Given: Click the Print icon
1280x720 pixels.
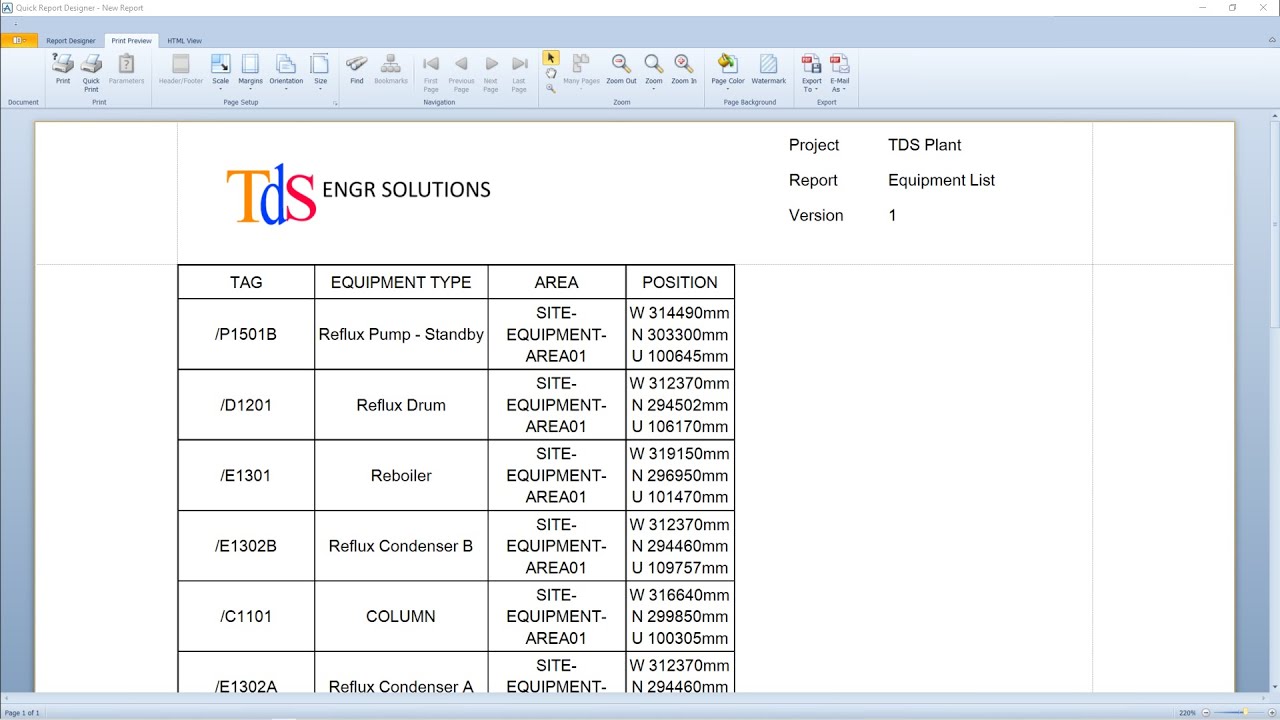Looking at the screenshot, I should [63, 70].
